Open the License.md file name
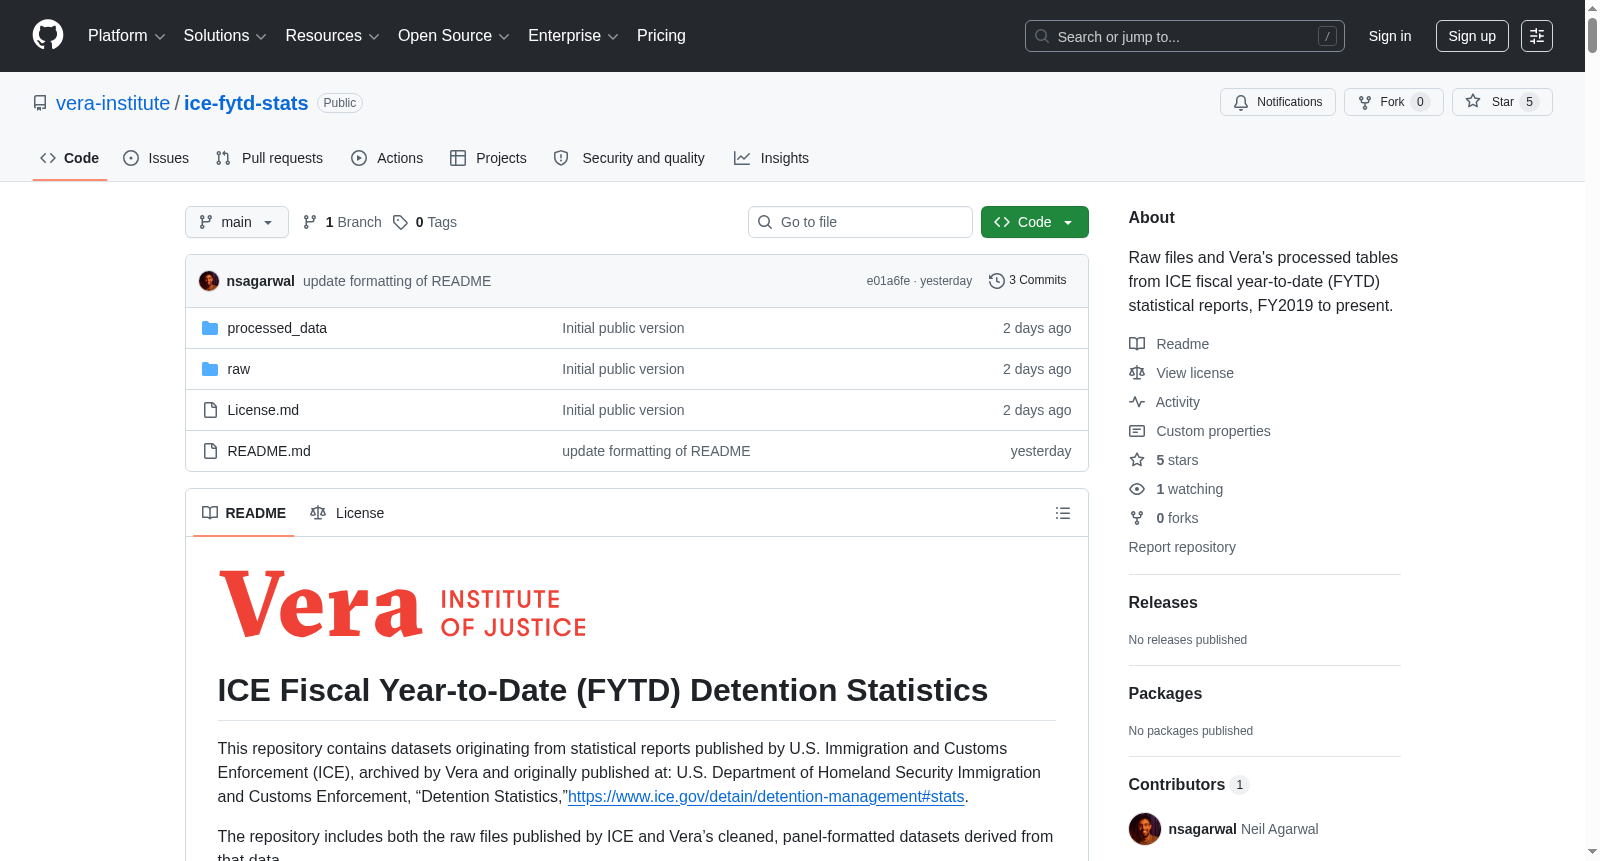1600x861 pixels. pos(263,410)
